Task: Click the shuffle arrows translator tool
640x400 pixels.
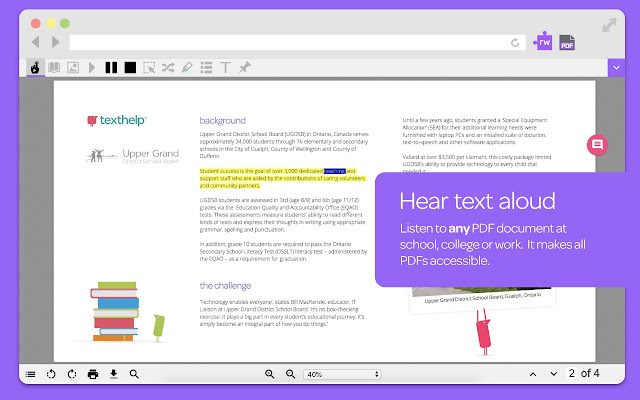Action: 168,67
